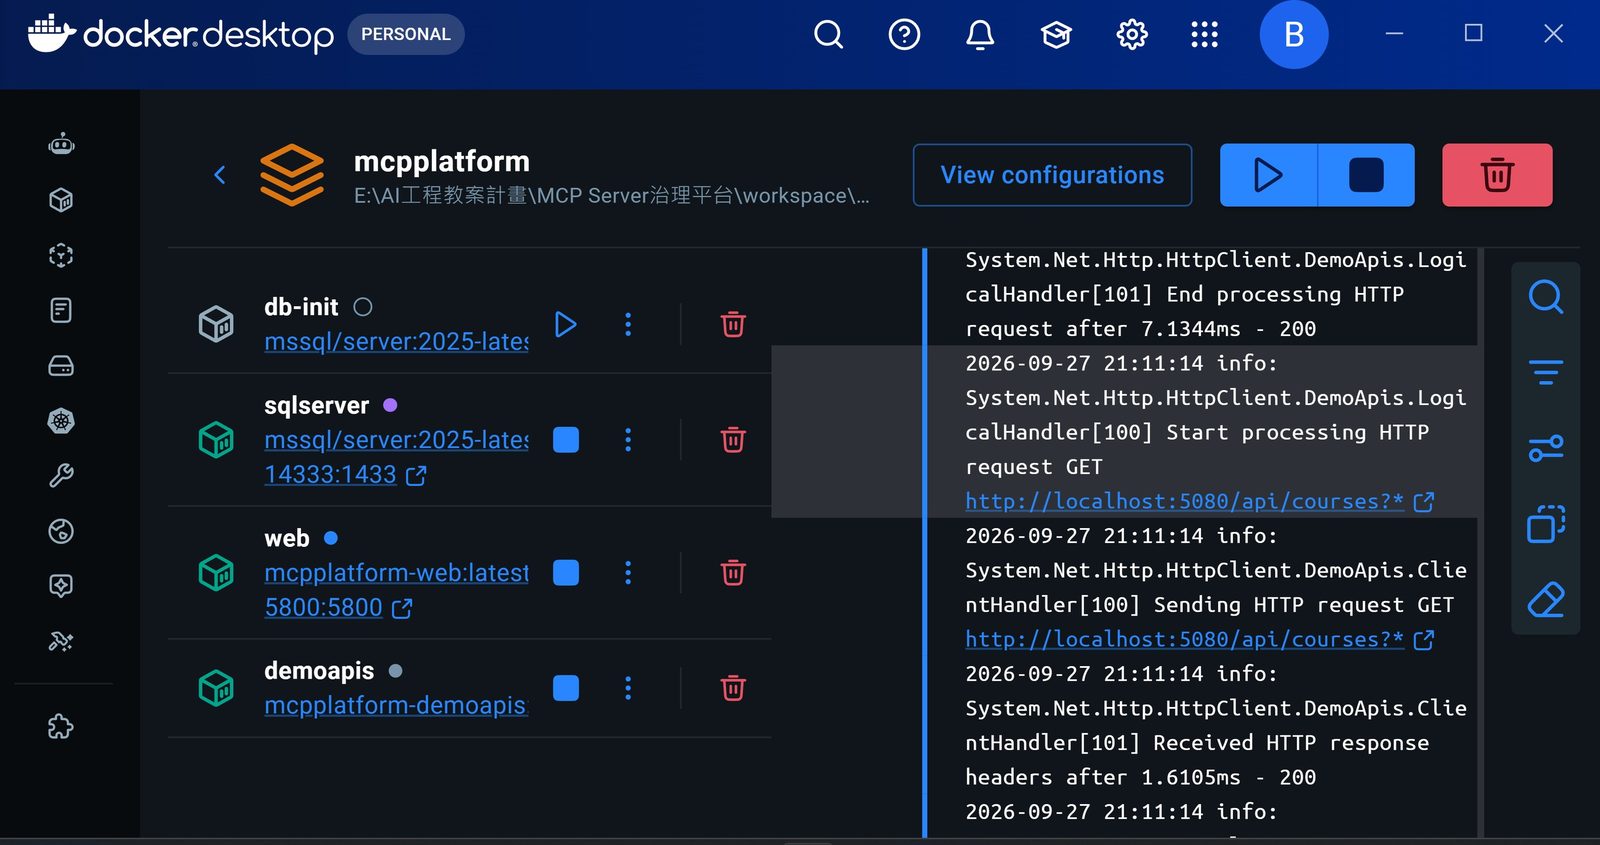This screenshot has height=845, width=1600.
Task: Delete the sqlserver container
Action: (733, 440)
